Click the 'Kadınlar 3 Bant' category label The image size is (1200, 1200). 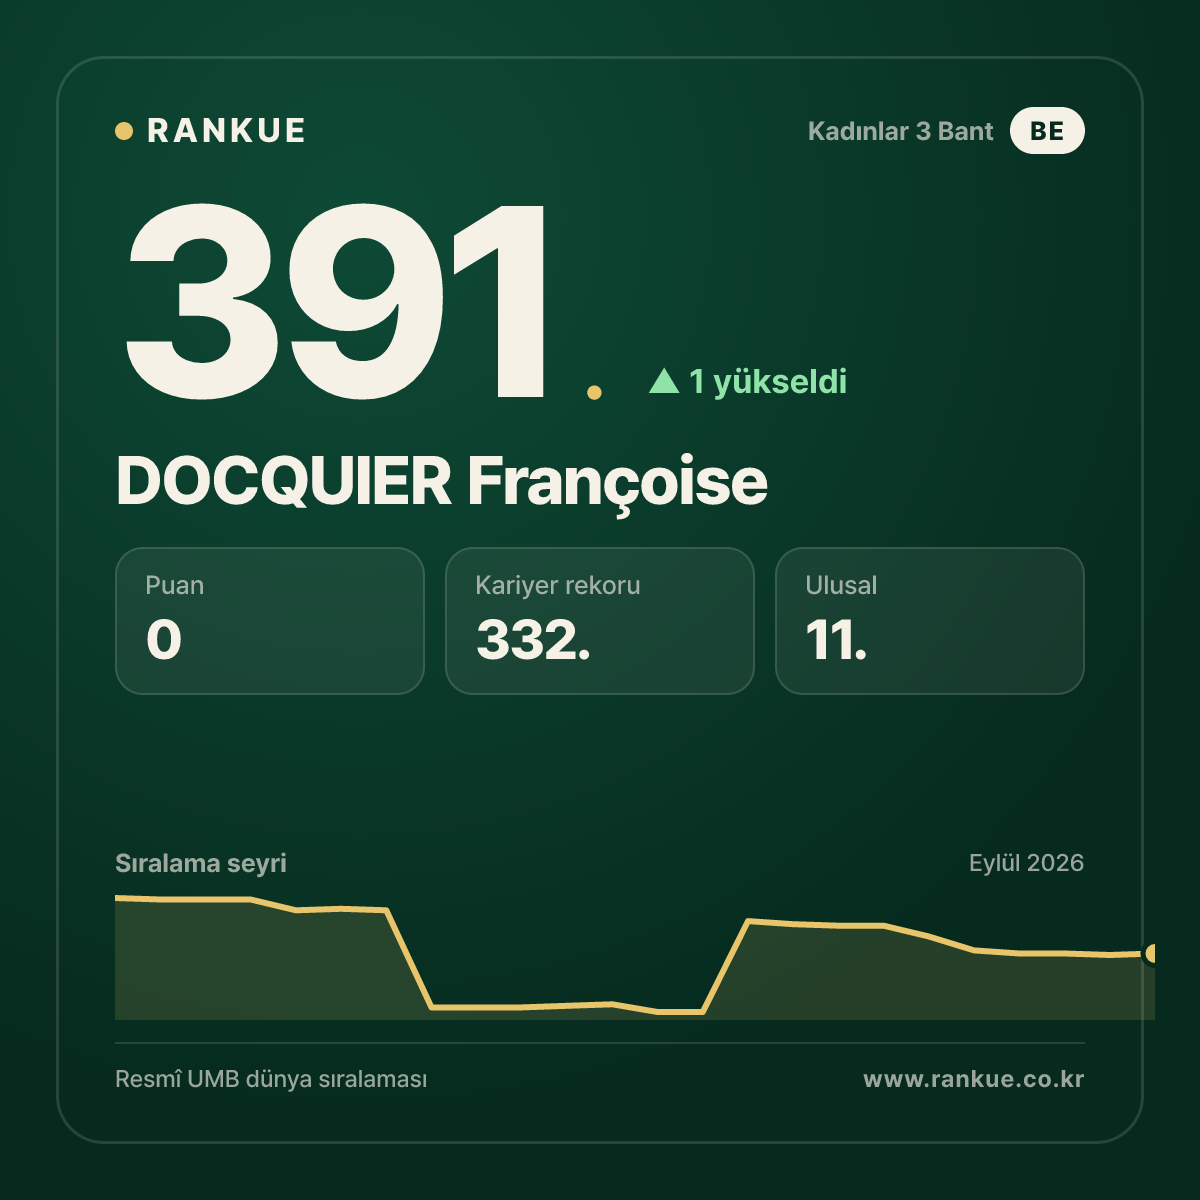[x=900, y=131]
